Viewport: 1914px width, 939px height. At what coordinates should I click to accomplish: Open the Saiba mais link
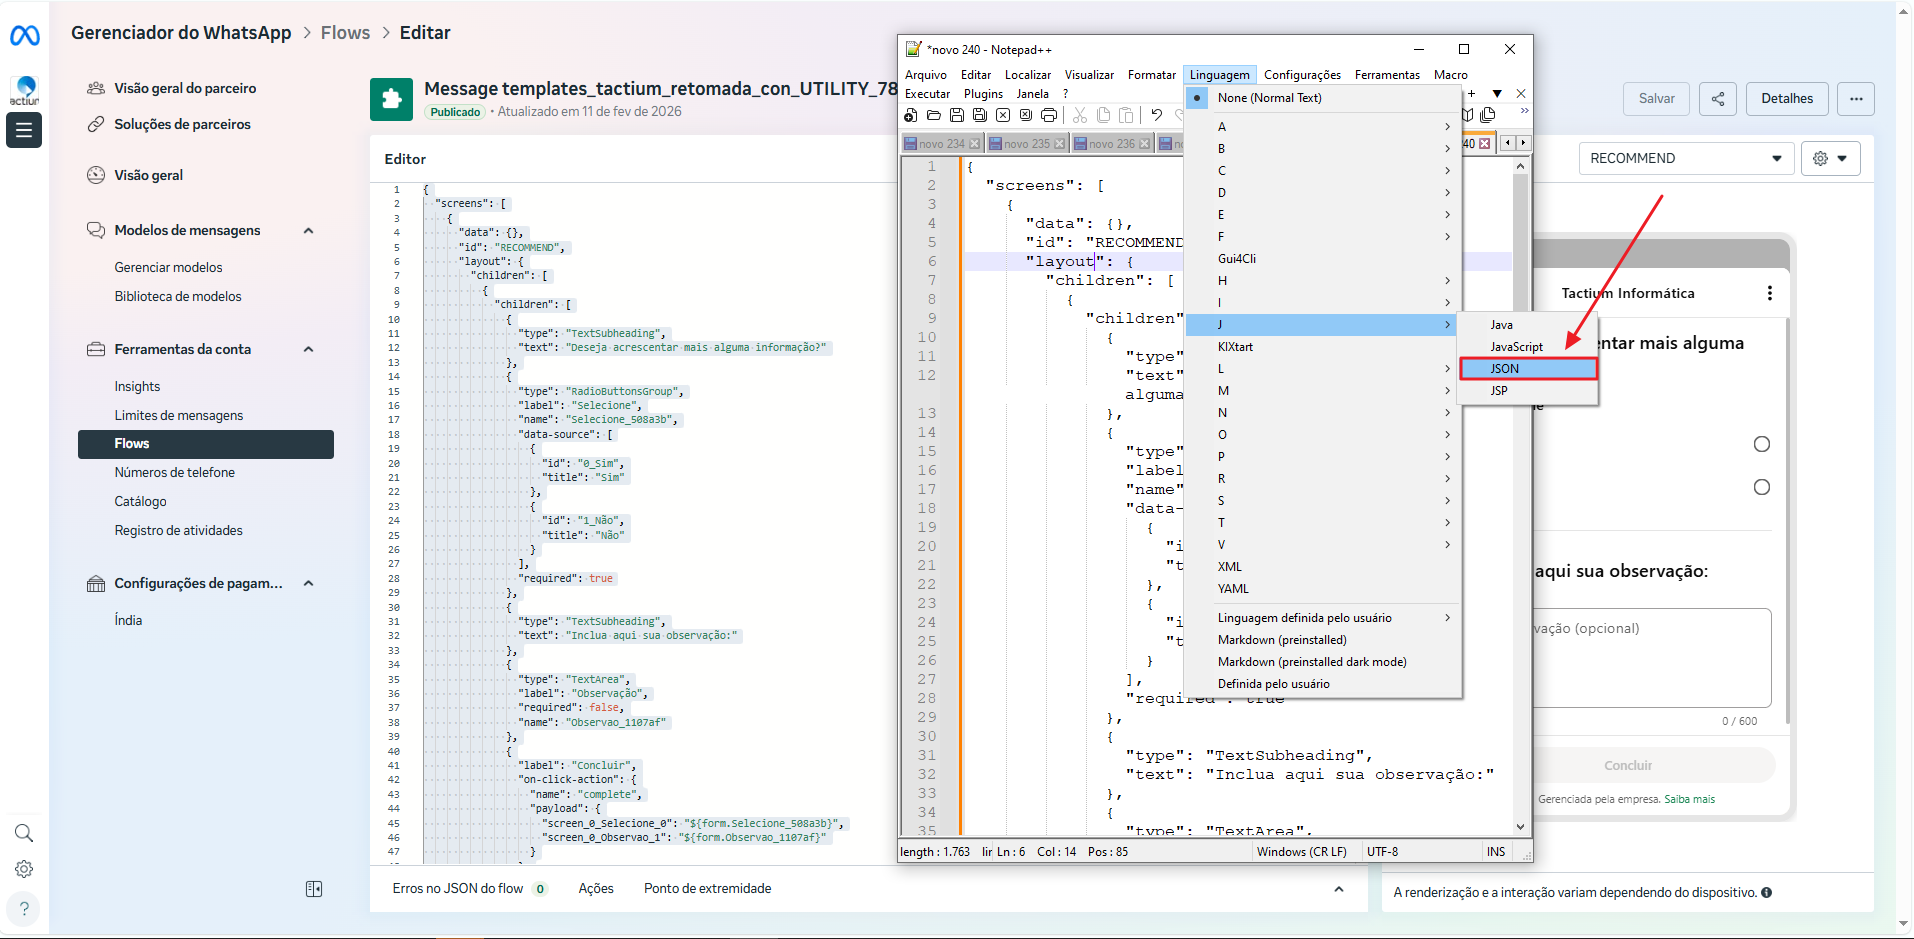point(1689,800)
